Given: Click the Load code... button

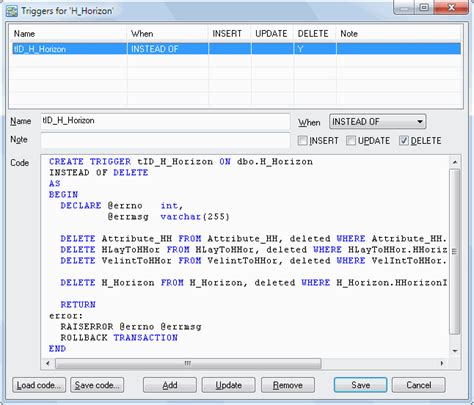Looking at the screenshot, I should [39, 385].
